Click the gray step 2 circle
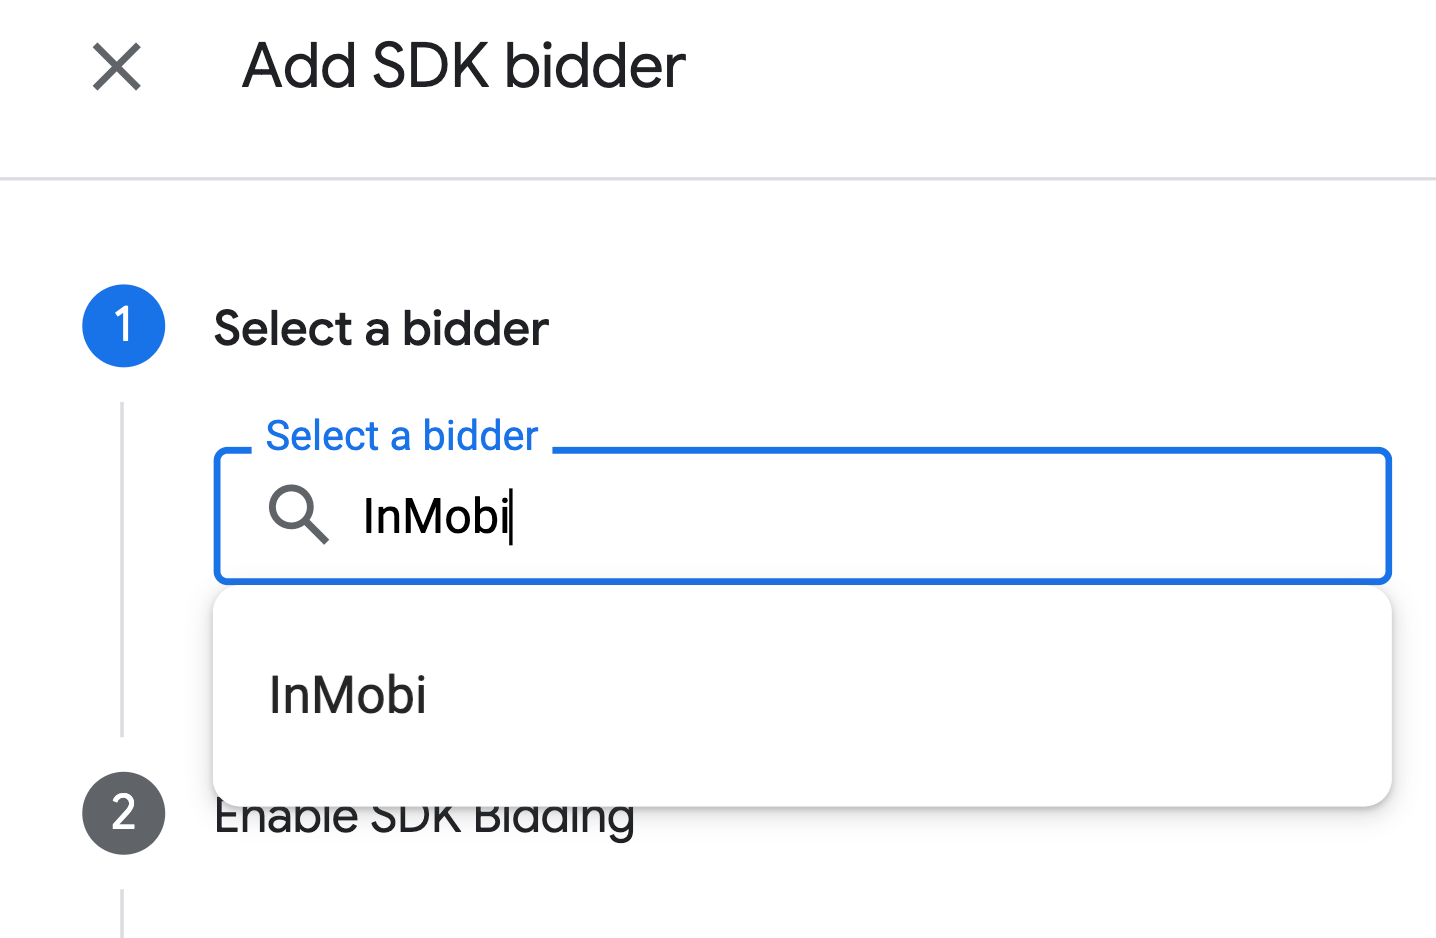This screenshot has width=1436, height=938. (x=123, y=813)
